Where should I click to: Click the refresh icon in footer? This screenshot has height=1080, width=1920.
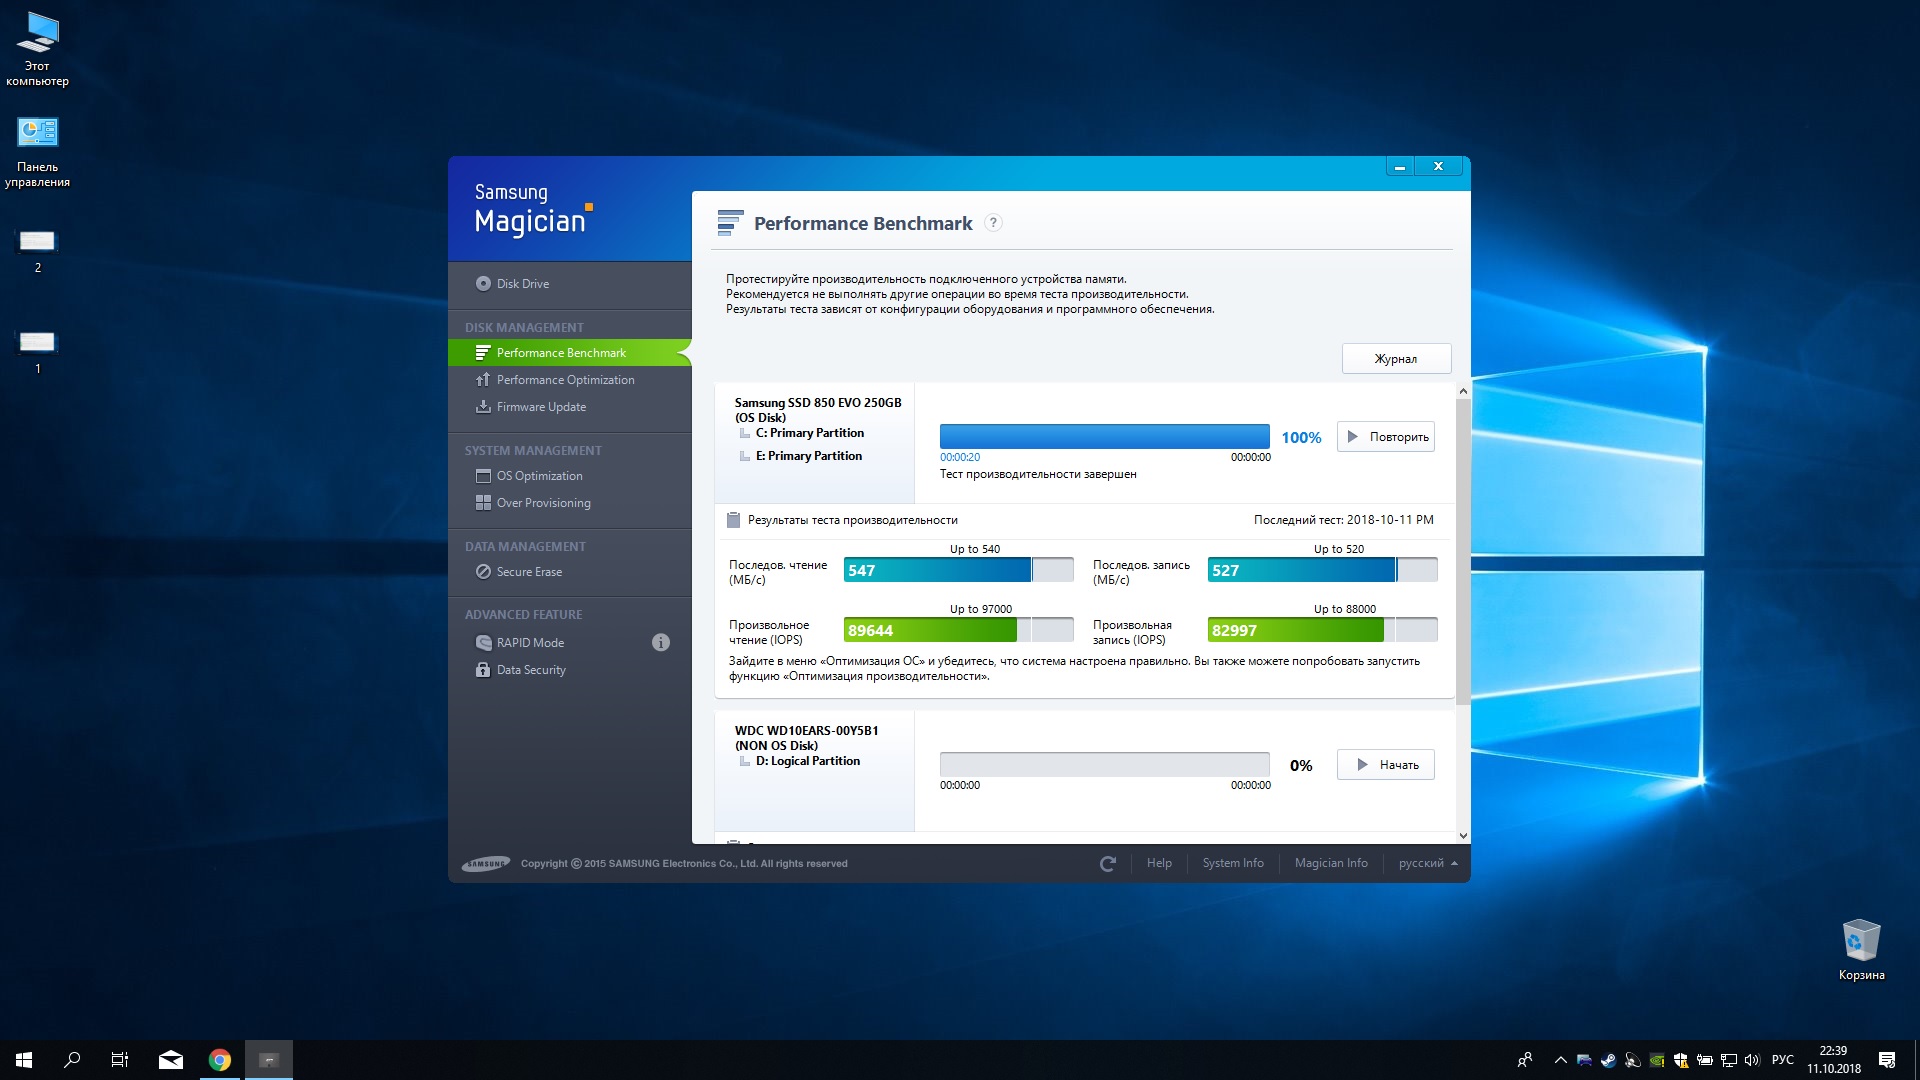1107,863
